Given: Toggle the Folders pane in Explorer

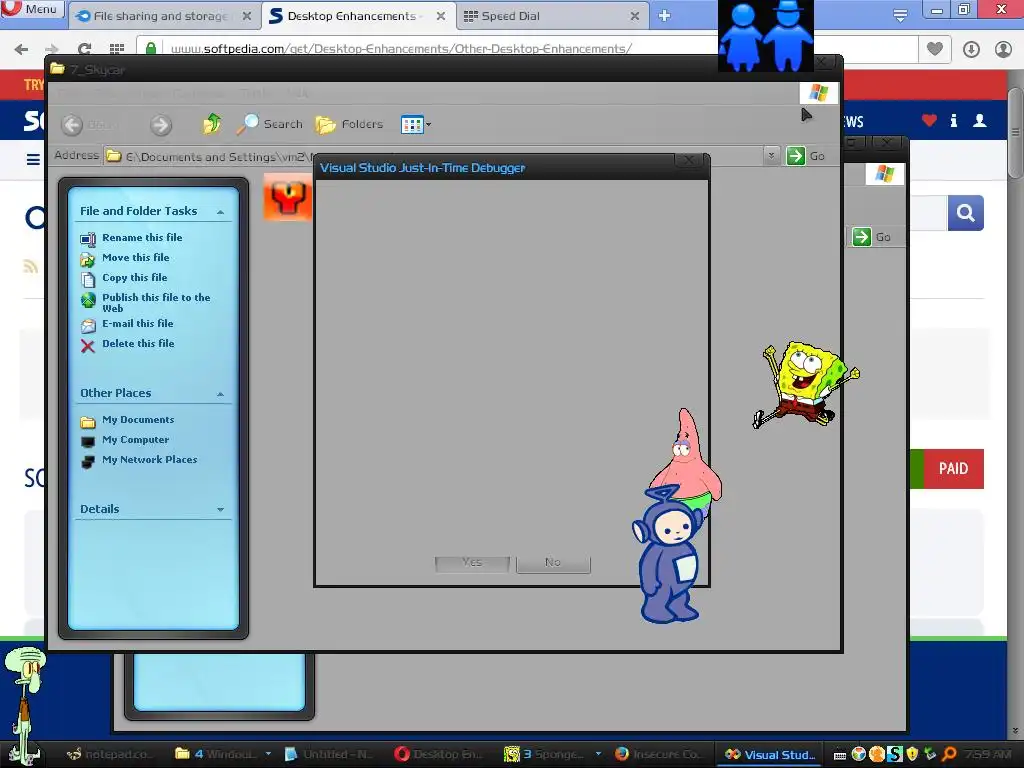Looking at the screenshot, I should point(349,124).
